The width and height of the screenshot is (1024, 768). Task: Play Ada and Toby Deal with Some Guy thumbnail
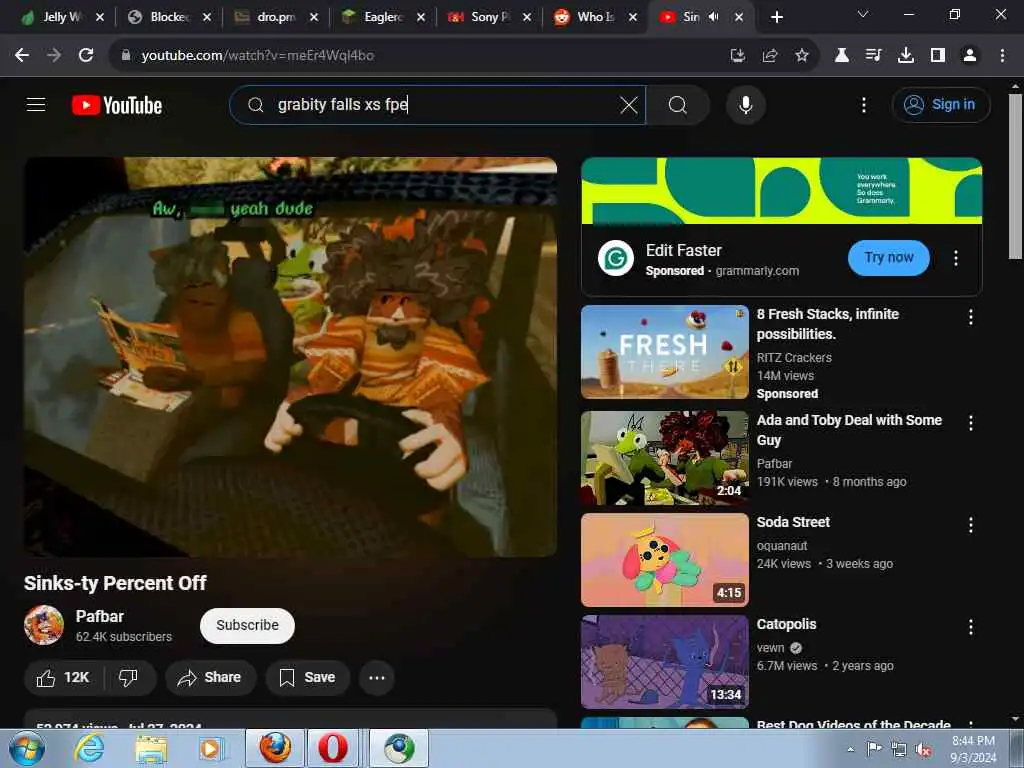[665, 458]
